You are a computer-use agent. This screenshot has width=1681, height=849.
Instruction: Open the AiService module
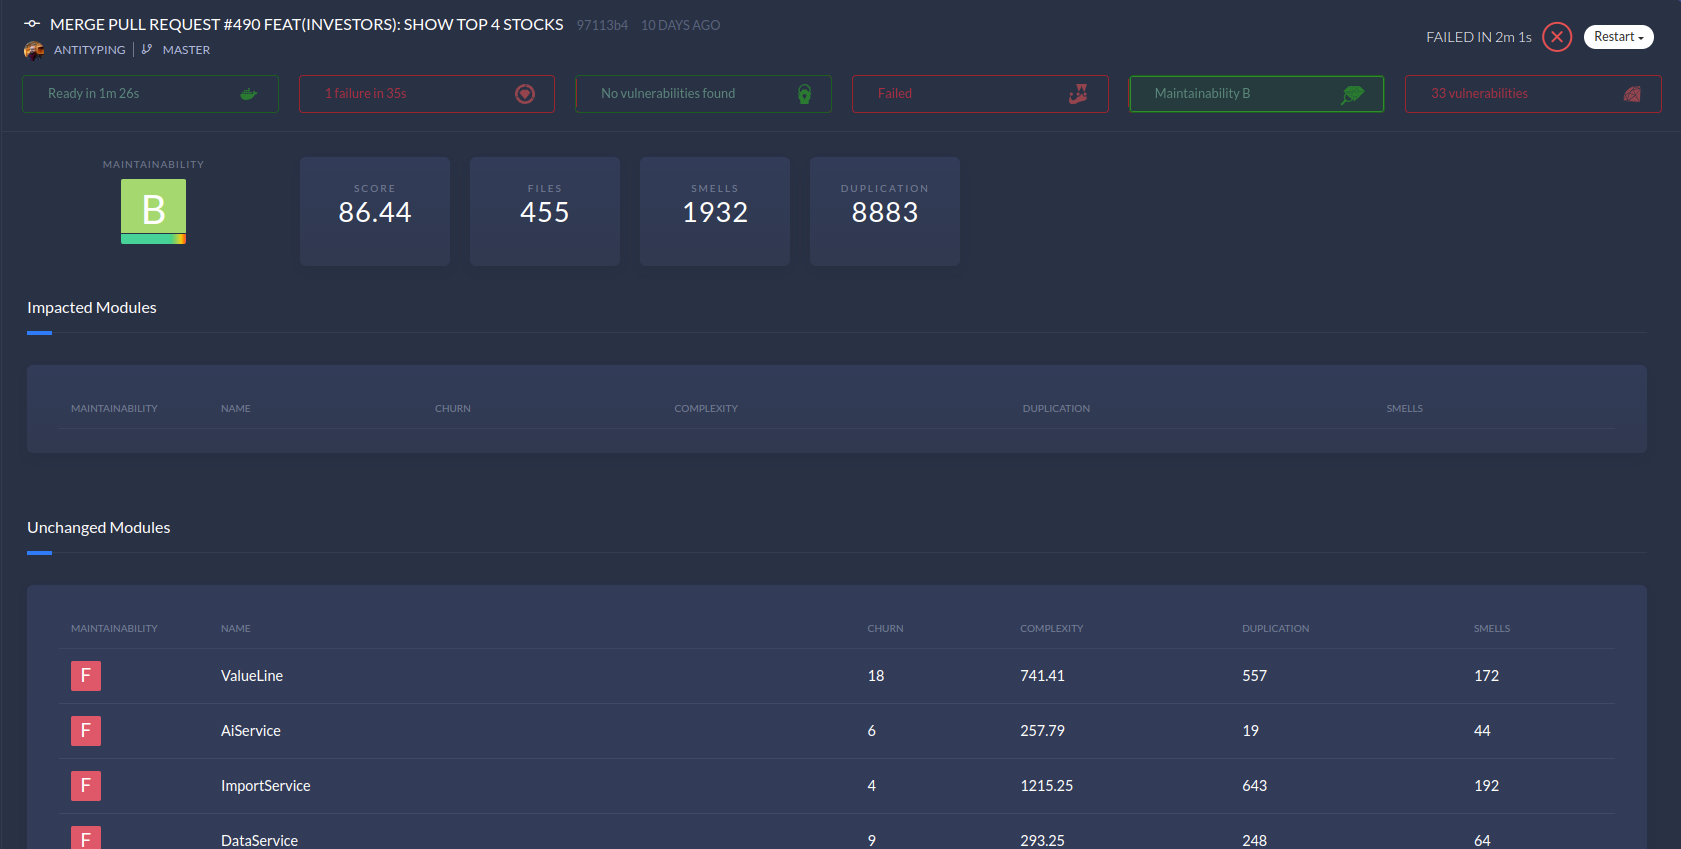click(251, 731)
